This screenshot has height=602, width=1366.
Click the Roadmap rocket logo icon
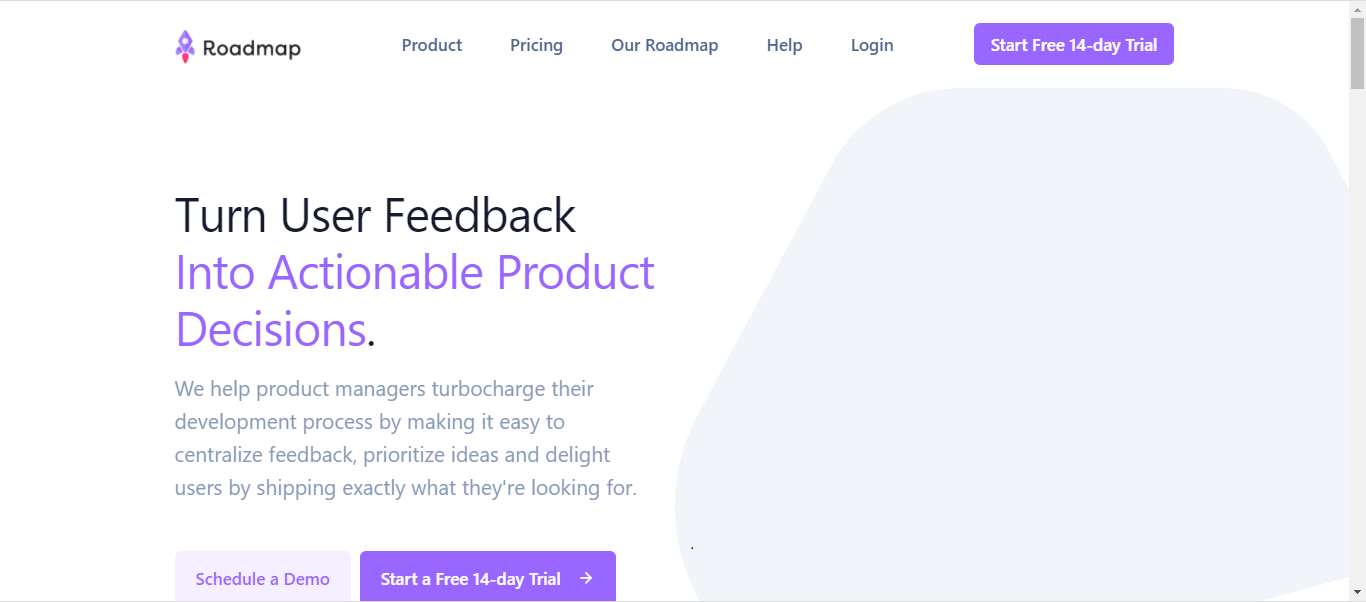[x=184, y=44]
